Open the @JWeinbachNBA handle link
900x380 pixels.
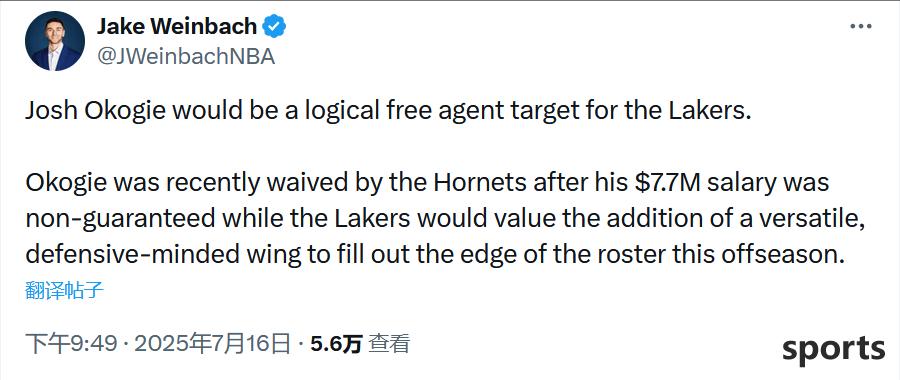pyautogui.click(x=186, y=56)
